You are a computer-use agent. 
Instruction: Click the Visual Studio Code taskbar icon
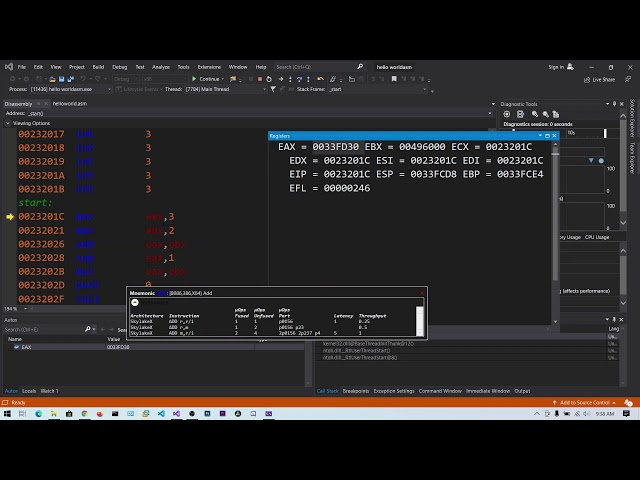tap(161, 413)
